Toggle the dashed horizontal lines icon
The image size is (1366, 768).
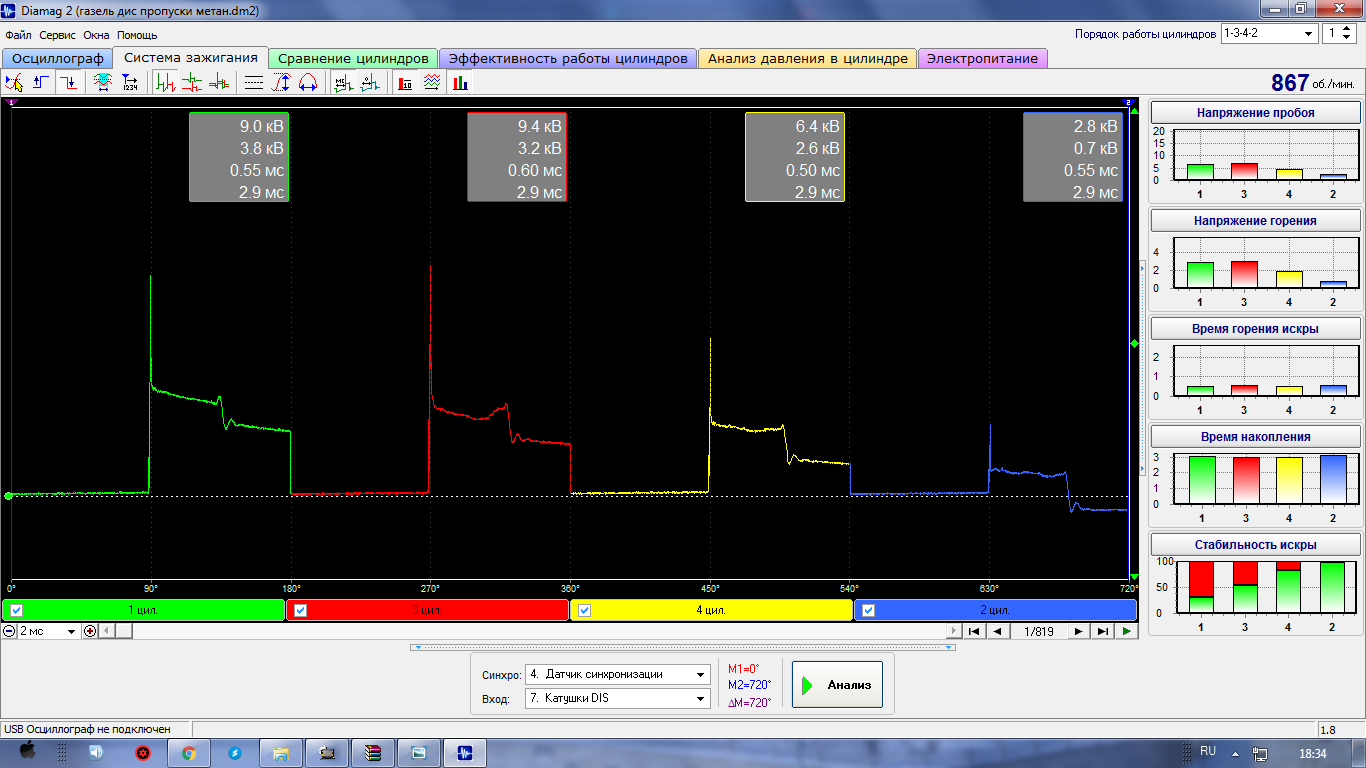254,83
